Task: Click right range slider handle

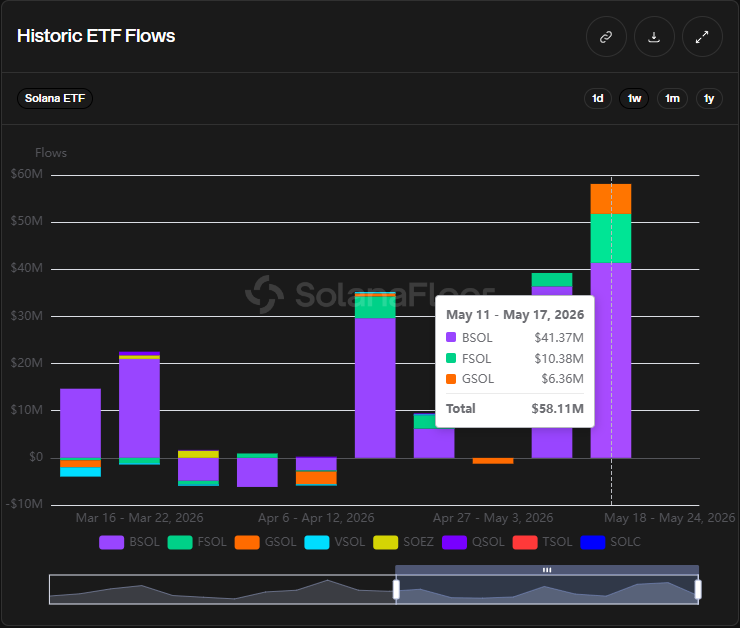Action: click(x=698, y=589)
